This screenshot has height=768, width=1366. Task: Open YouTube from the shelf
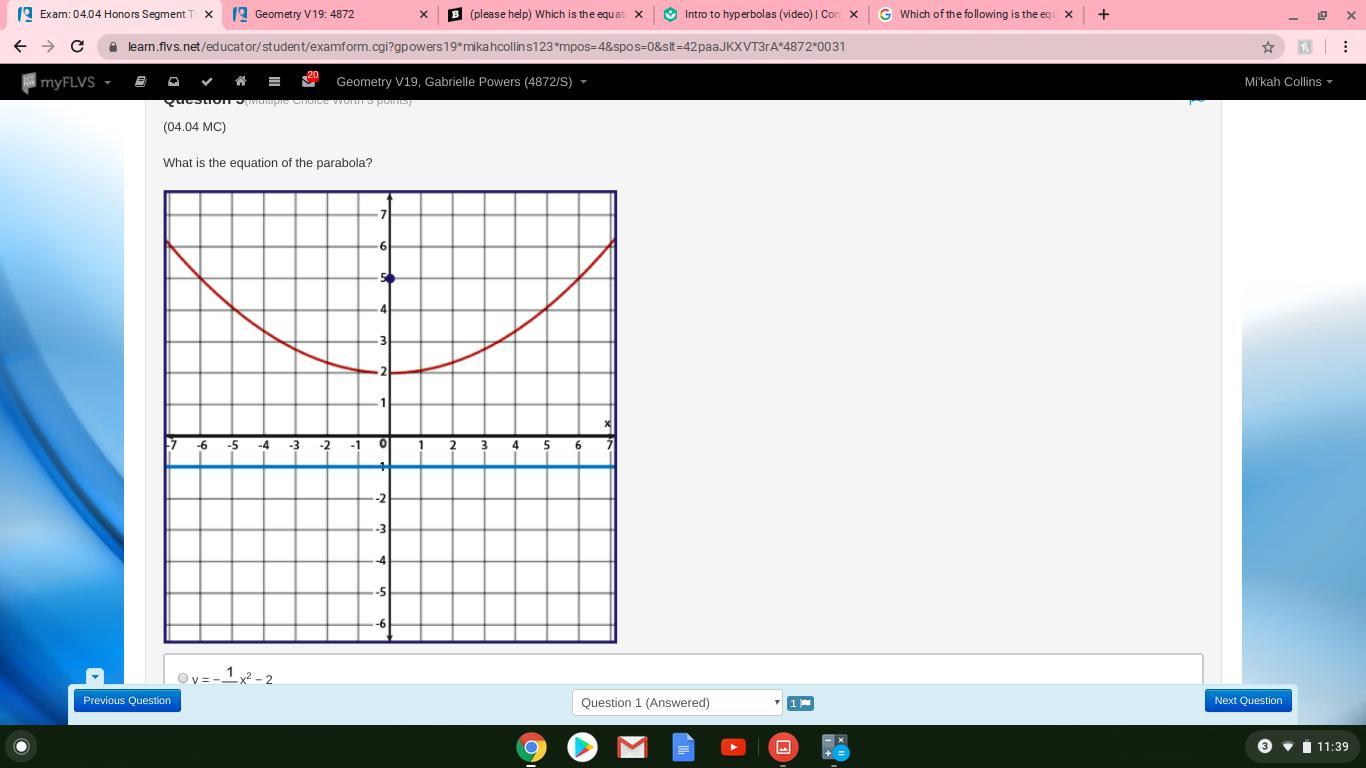pos(733,747)
